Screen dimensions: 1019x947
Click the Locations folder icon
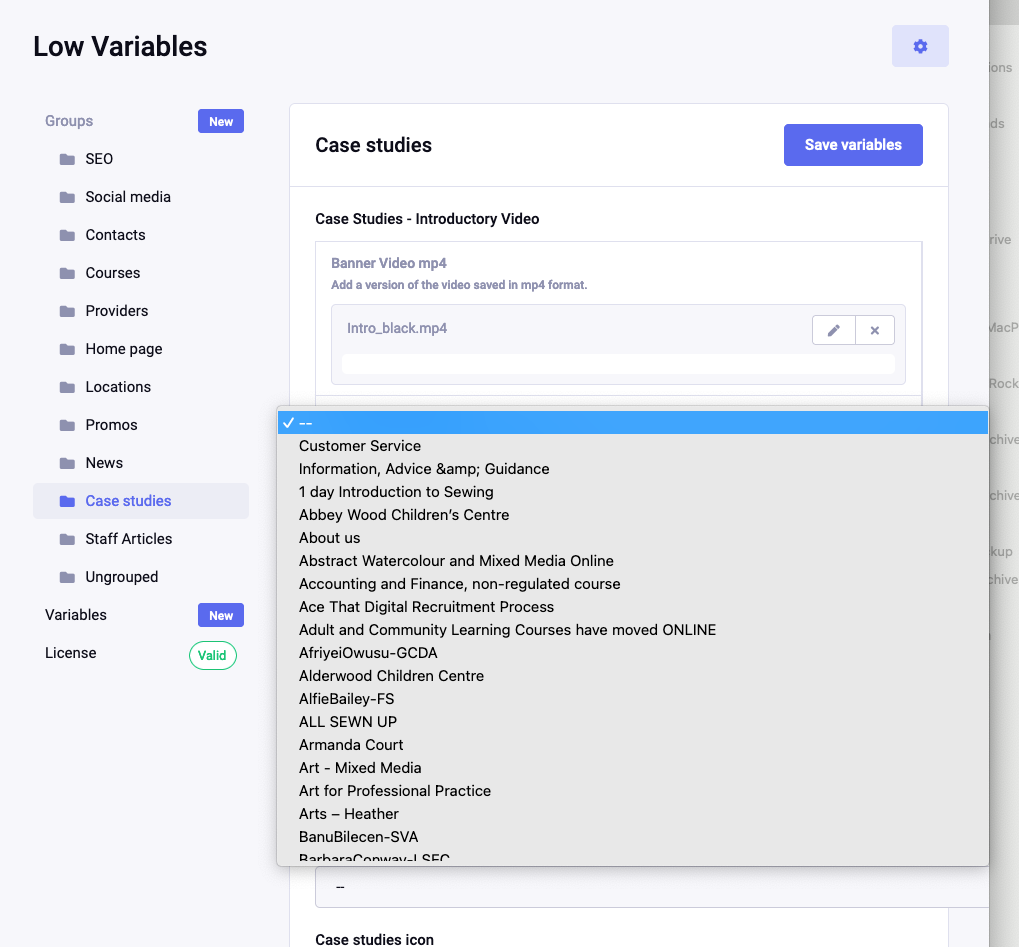67,387
